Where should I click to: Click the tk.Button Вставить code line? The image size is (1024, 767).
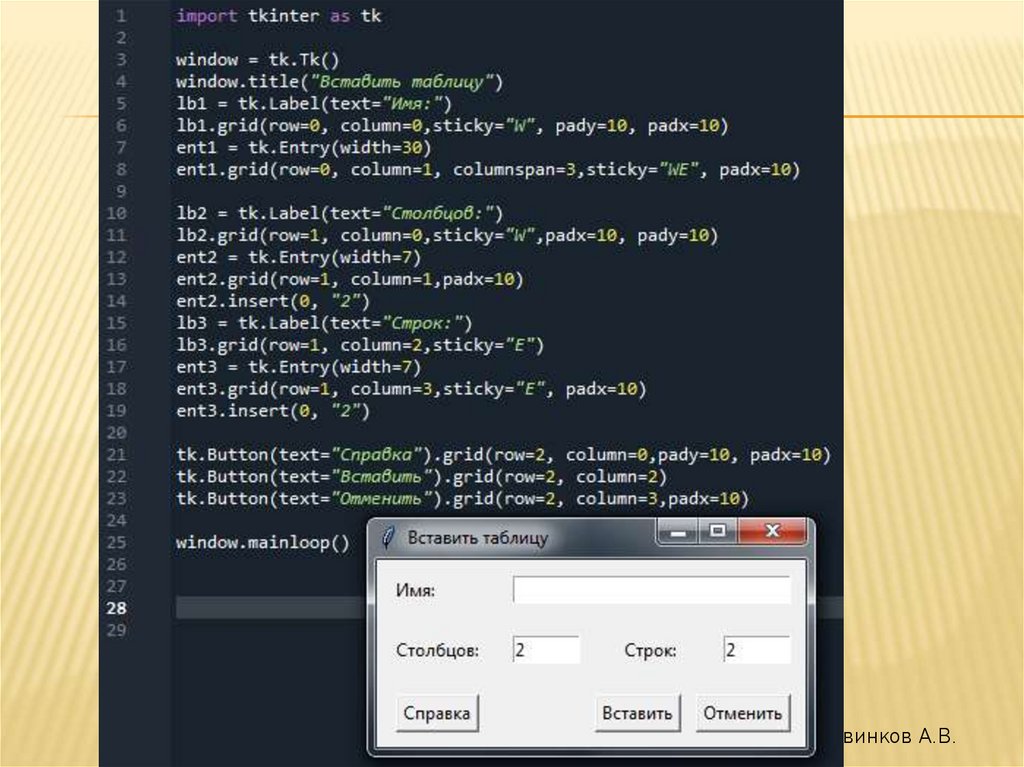[421, 477]
